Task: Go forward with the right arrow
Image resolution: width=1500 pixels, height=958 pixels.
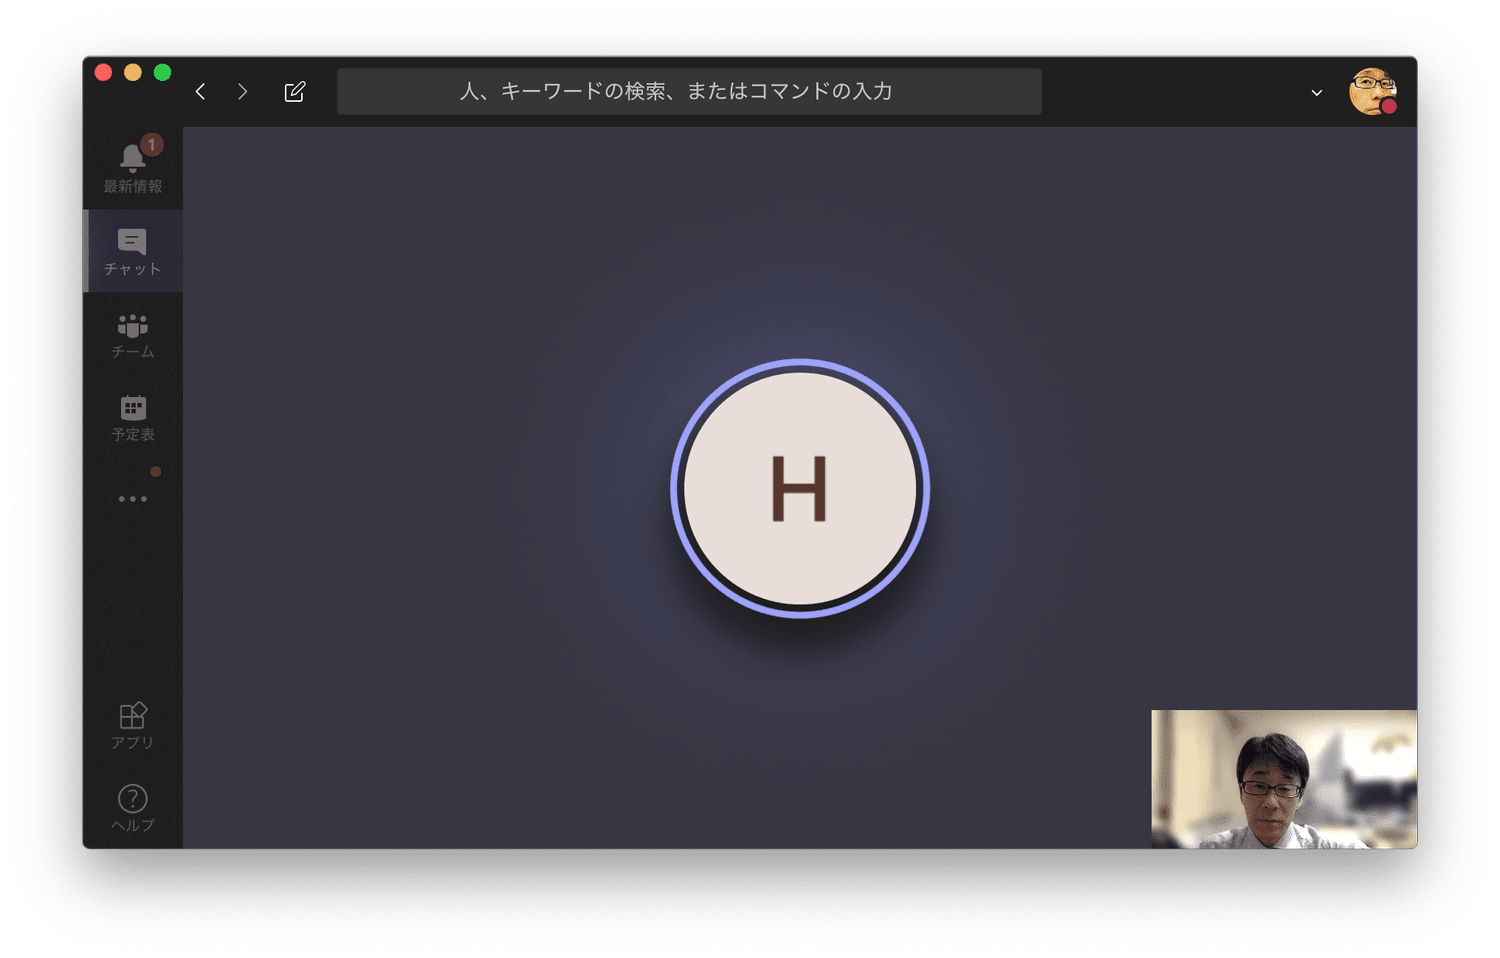Action: [x=243, y=92]
